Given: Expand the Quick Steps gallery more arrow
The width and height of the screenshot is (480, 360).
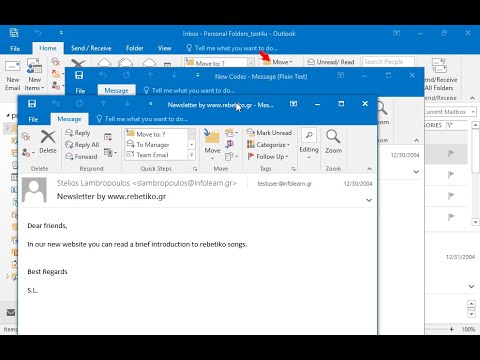Looking at the screenshot, I should tap(192, 155).
